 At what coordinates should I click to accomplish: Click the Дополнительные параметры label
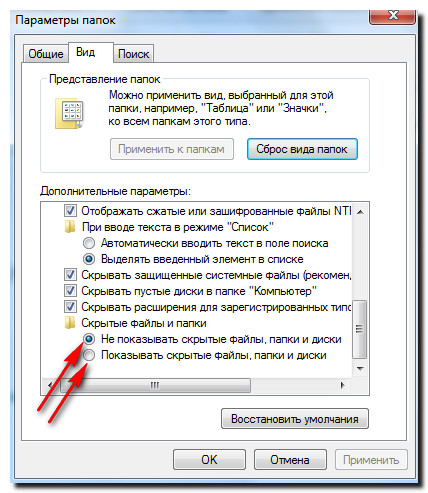click(x=115, y=191)
